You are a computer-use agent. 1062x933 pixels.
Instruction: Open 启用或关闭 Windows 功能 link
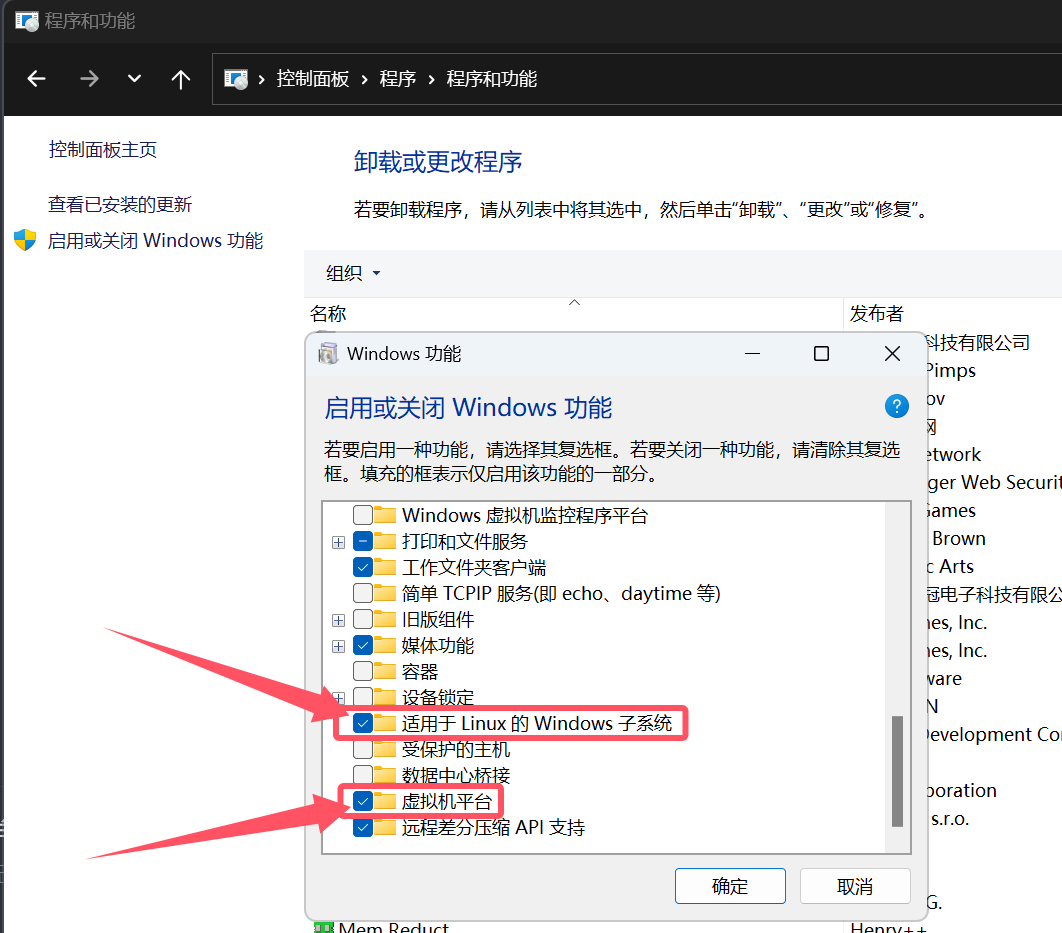click(155, 240)
